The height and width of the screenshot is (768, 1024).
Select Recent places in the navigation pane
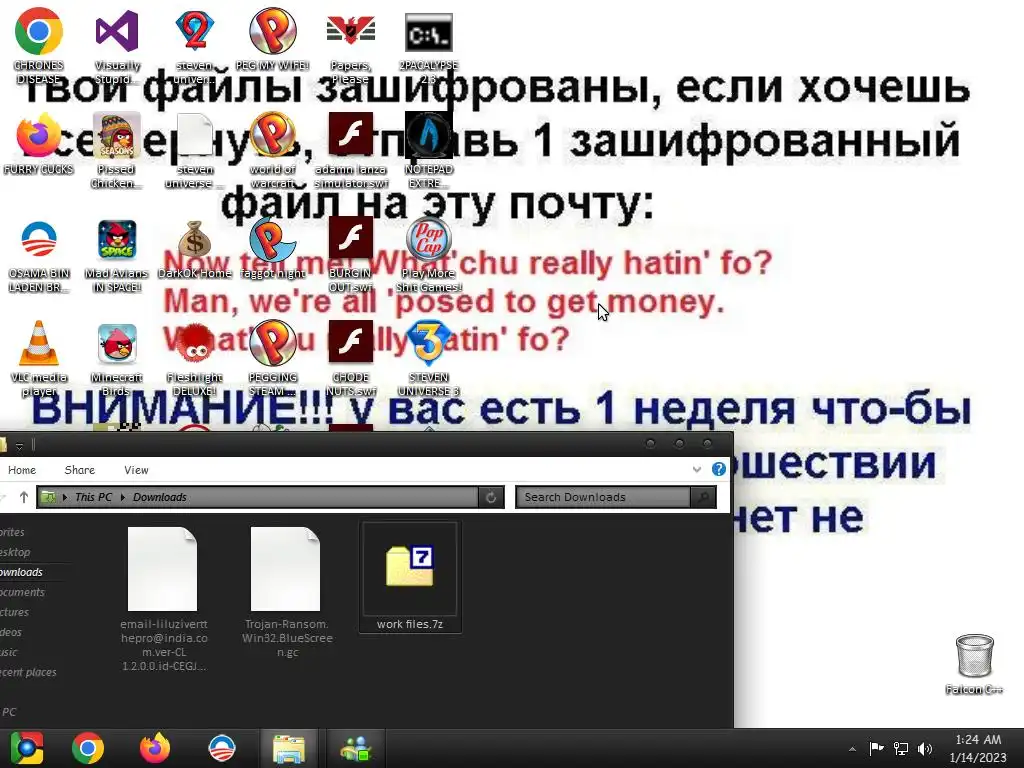coord(28,672)
